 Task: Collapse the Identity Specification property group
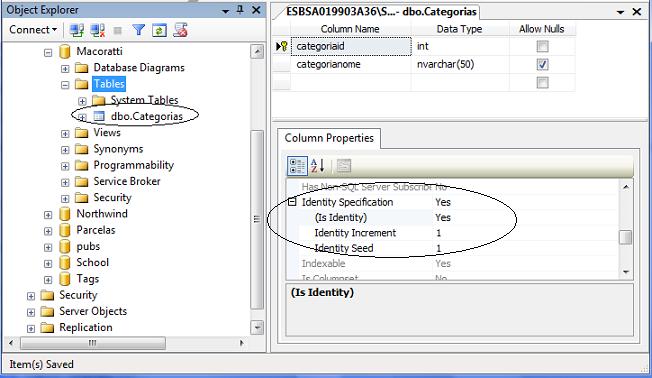[292, 202]
